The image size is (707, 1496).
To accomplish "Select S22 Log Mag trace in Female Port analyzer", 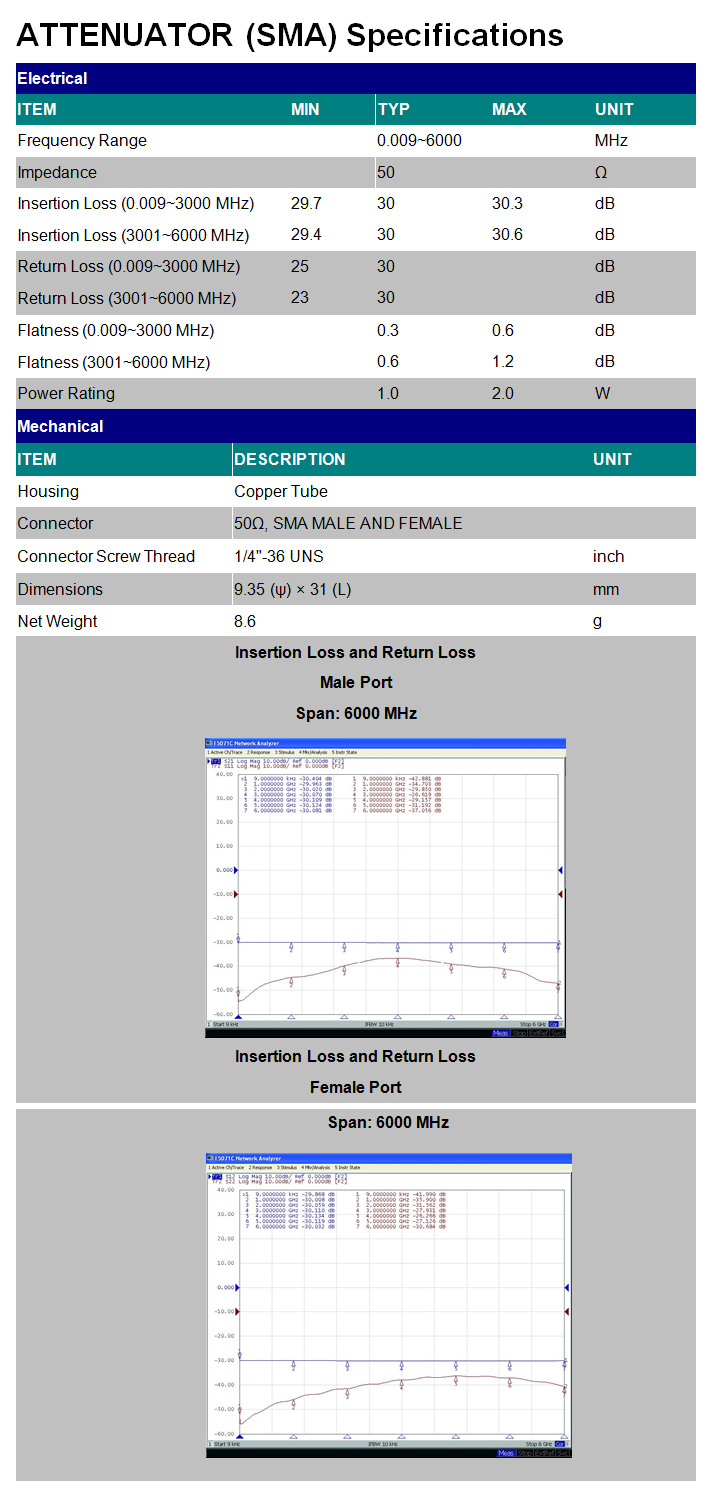I will click(281, 1181).
